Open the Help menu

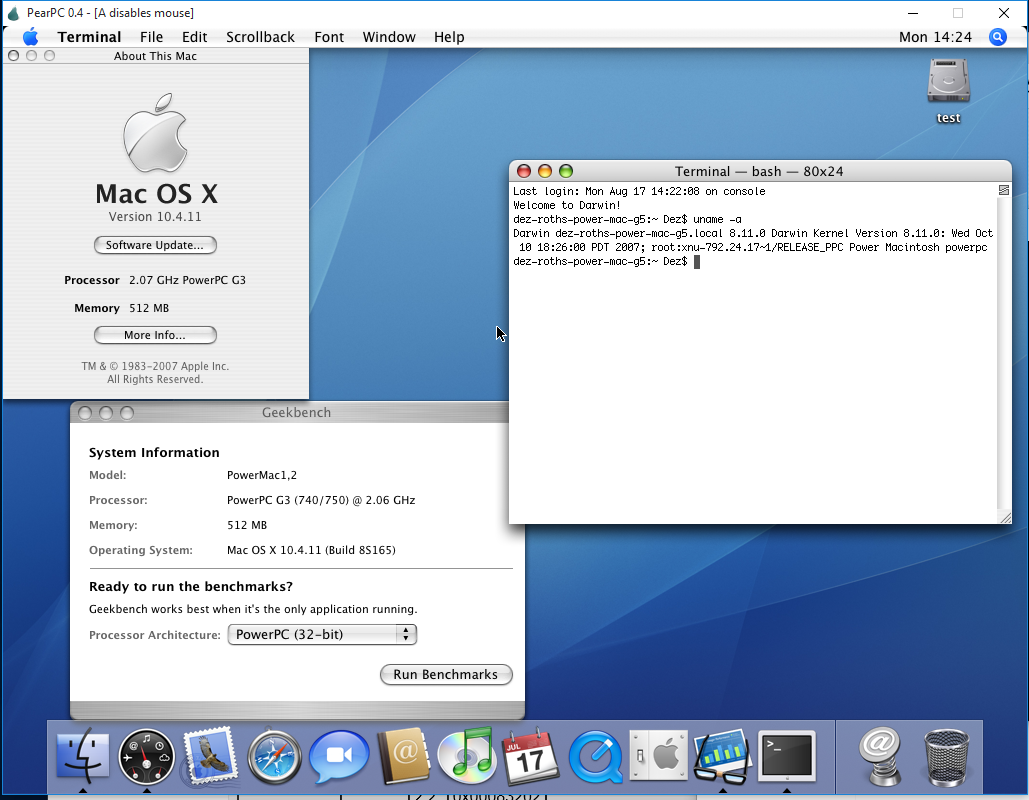pos(449,37)
